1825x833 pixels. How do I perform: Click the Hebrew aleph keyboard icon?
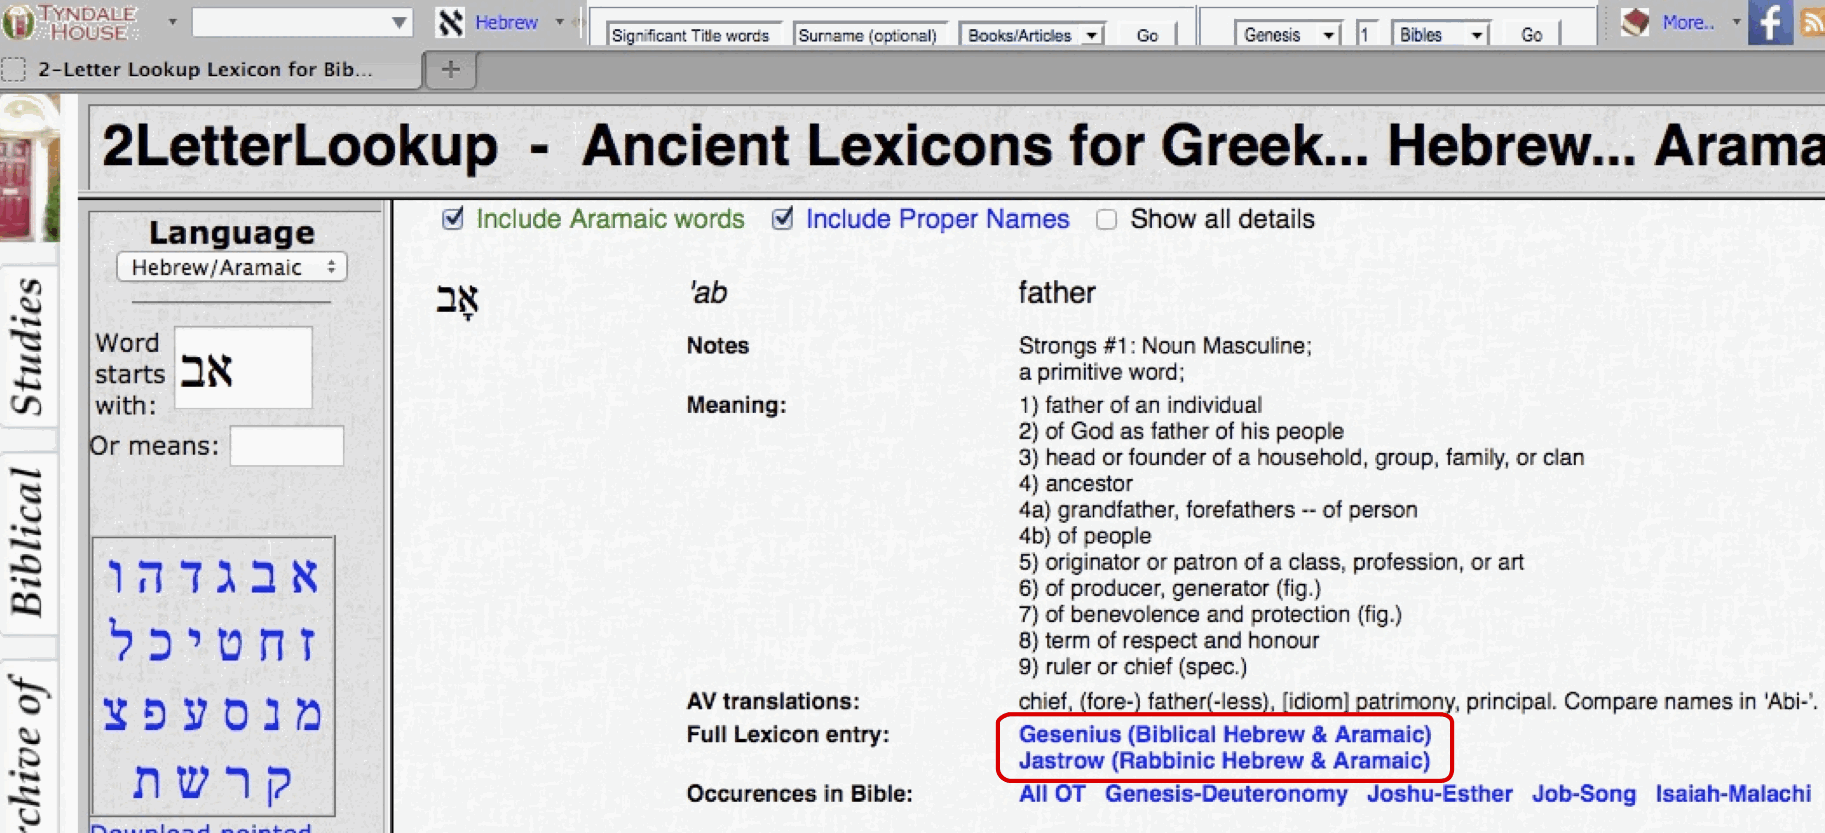point(450,22)
